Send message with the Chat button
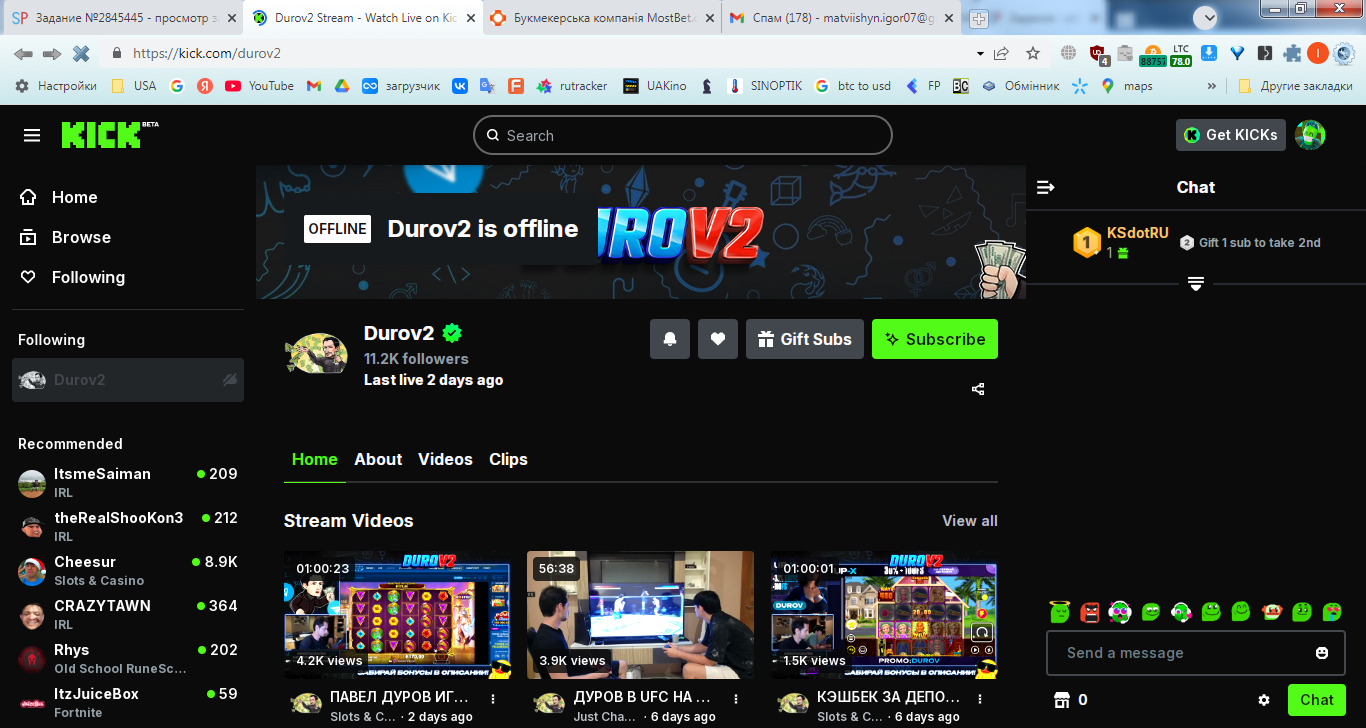 coord(1316,700)
